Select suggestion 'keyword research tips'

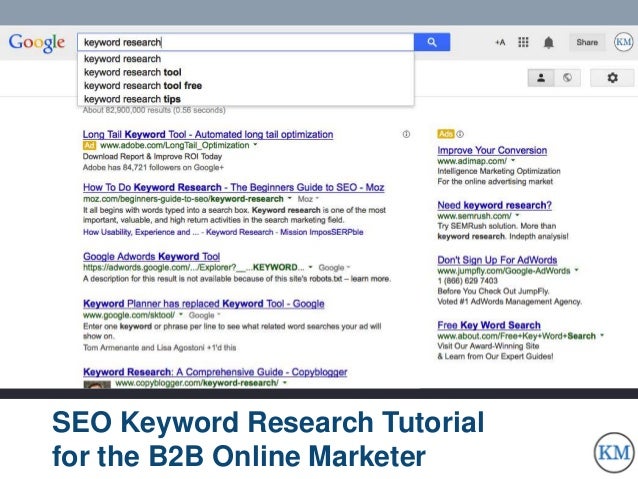[245, 99]
